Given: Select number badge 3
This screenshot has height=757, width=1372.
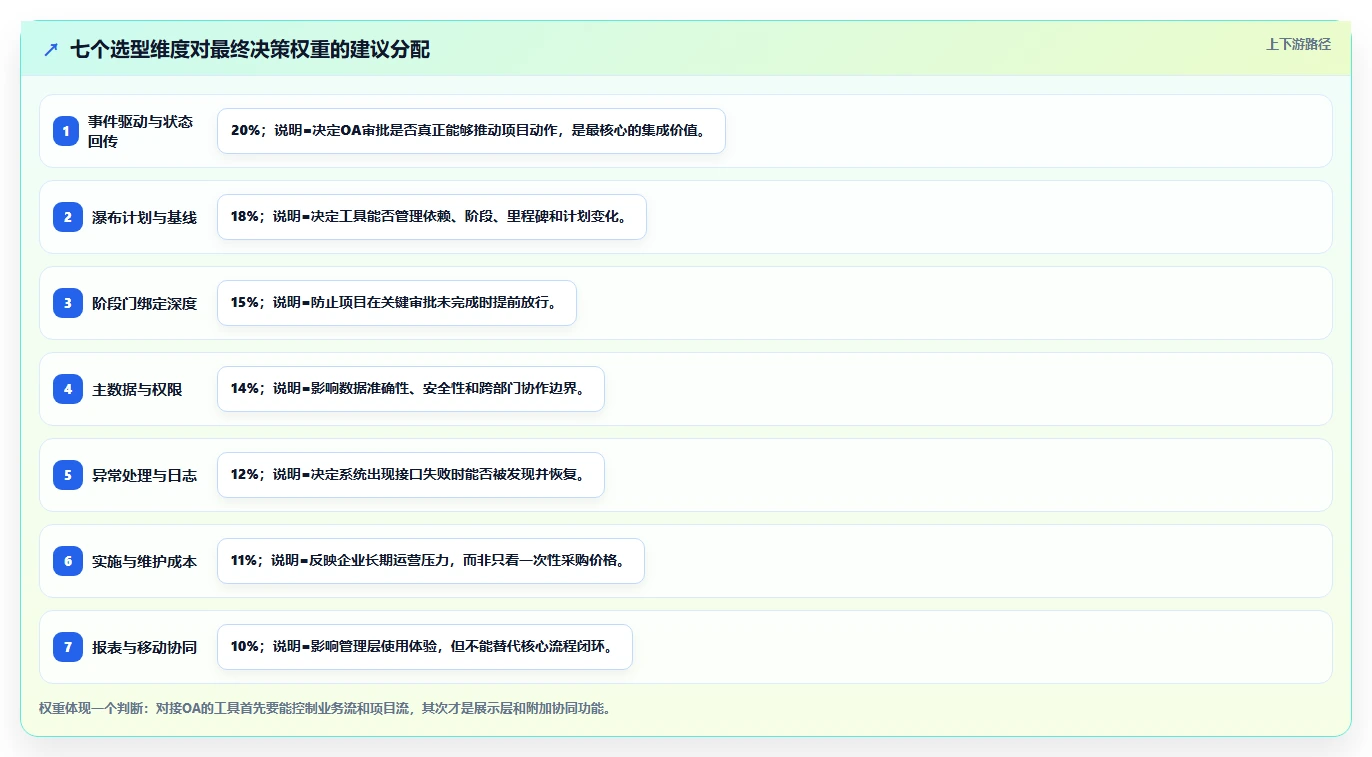Looking at the screenshot, I should 68,303.
